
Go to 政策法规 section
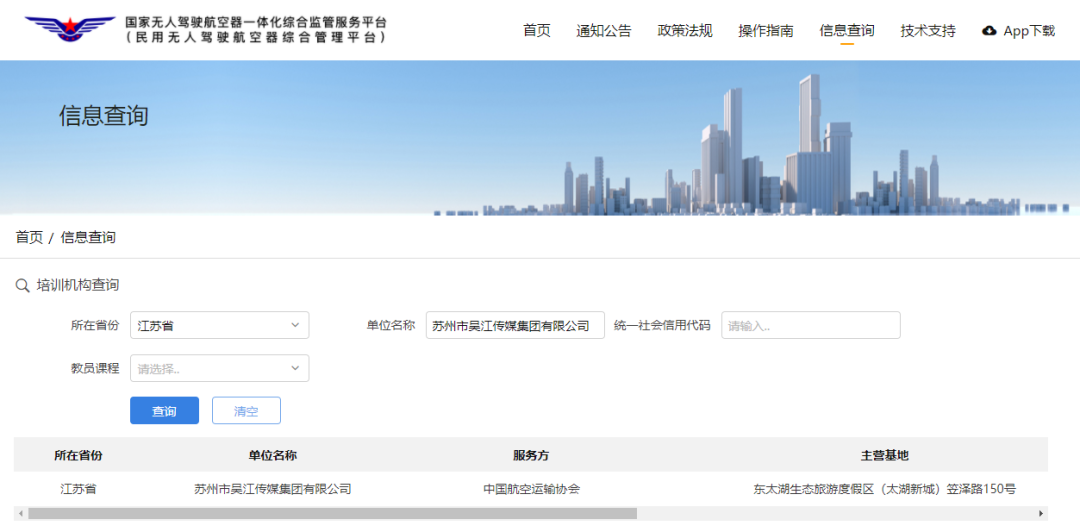pyautogui.click(x=685, y=31)
